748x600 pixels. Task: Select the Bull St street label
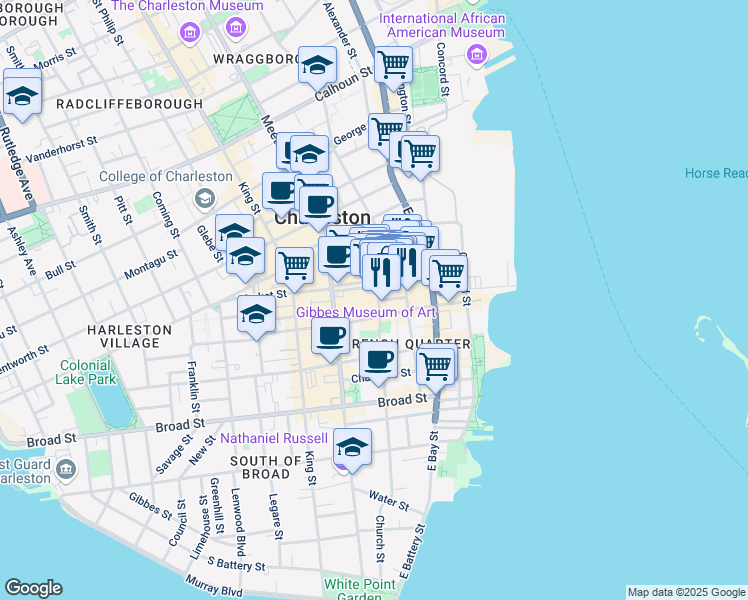coord(61,269)
